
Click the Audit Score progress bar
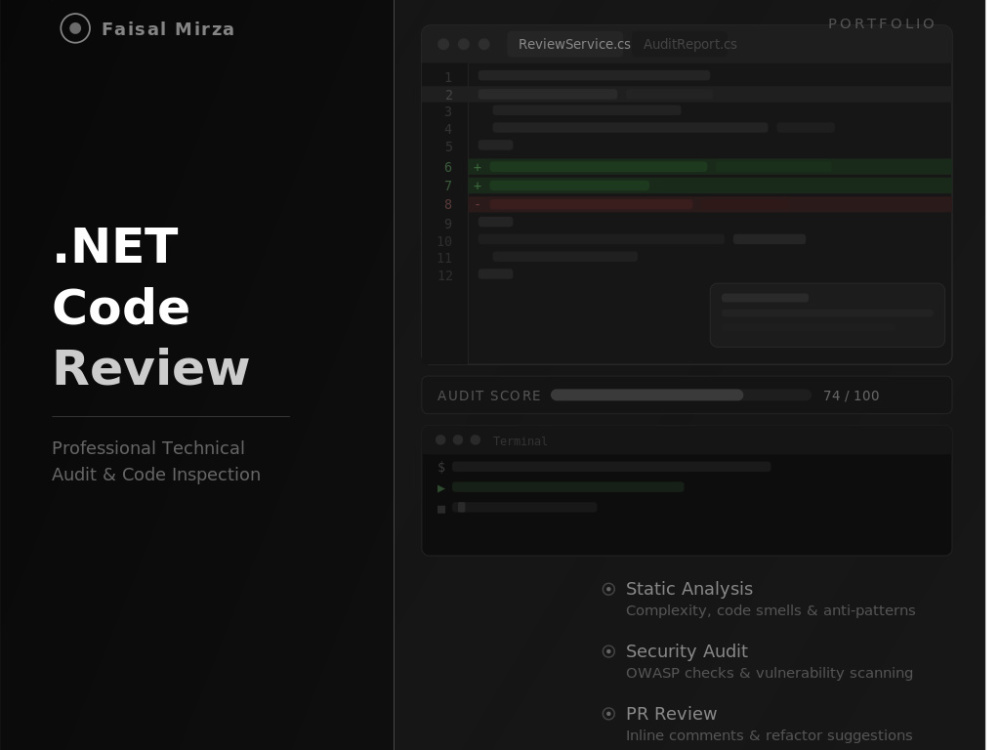pyautogui.click(x=680, y=395)
